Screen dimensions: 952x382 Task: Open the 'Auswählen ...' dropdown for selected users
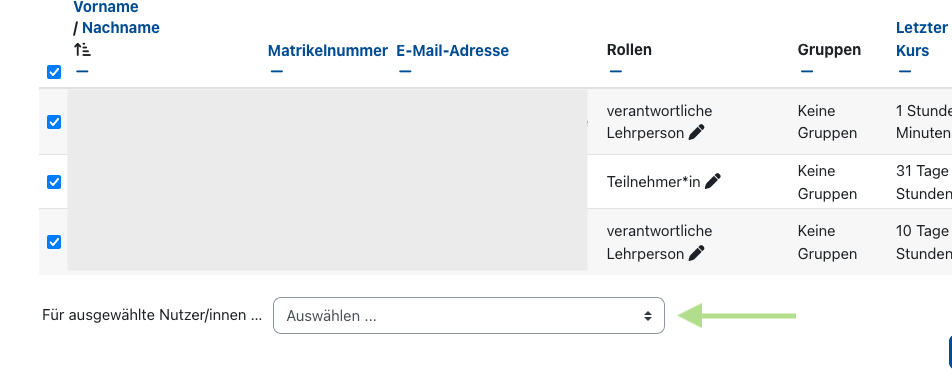click(x=469, y=316)
